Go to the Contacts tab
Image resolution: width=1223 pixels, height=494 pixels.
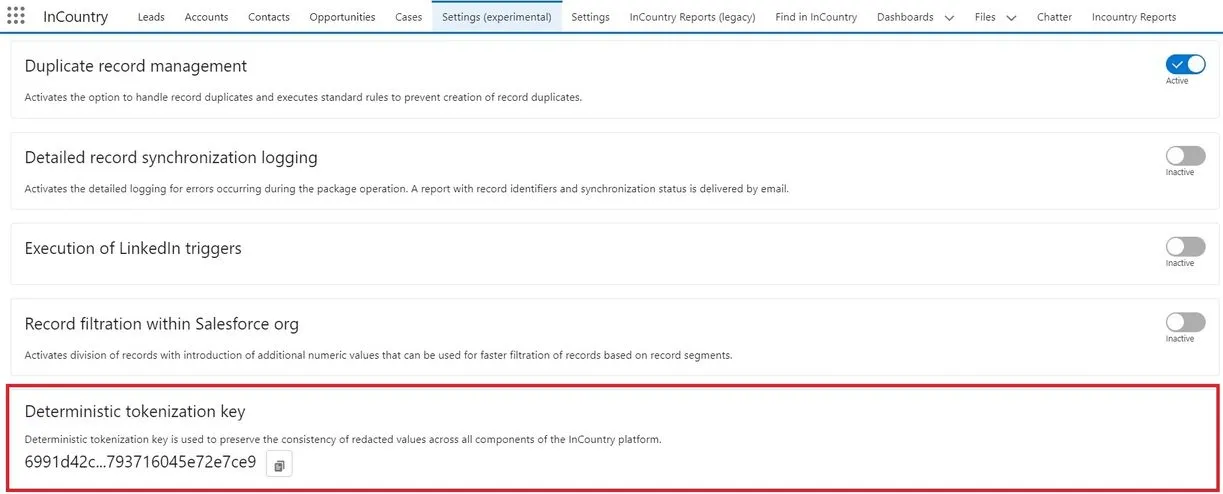(268, 17)
